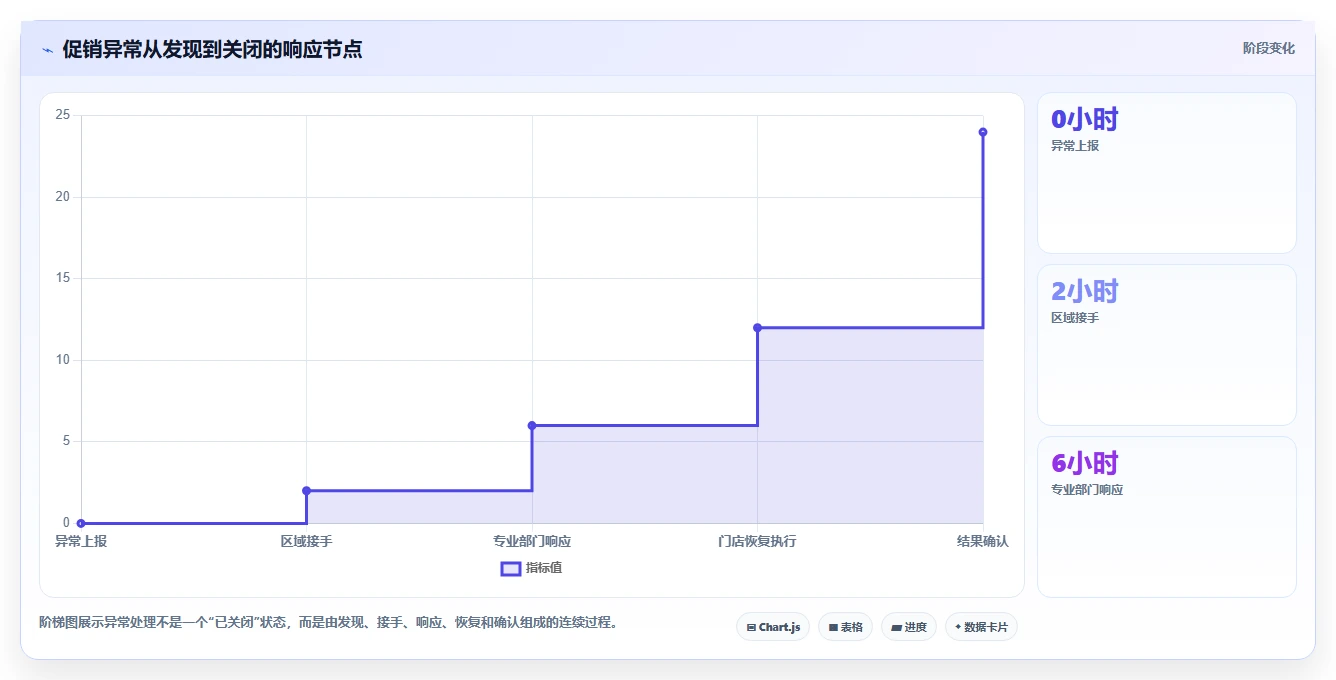Select the Chart.js tag
The width and height of the screenshot is (1336, 680).
pyautogui.click(x=773, y=627)
